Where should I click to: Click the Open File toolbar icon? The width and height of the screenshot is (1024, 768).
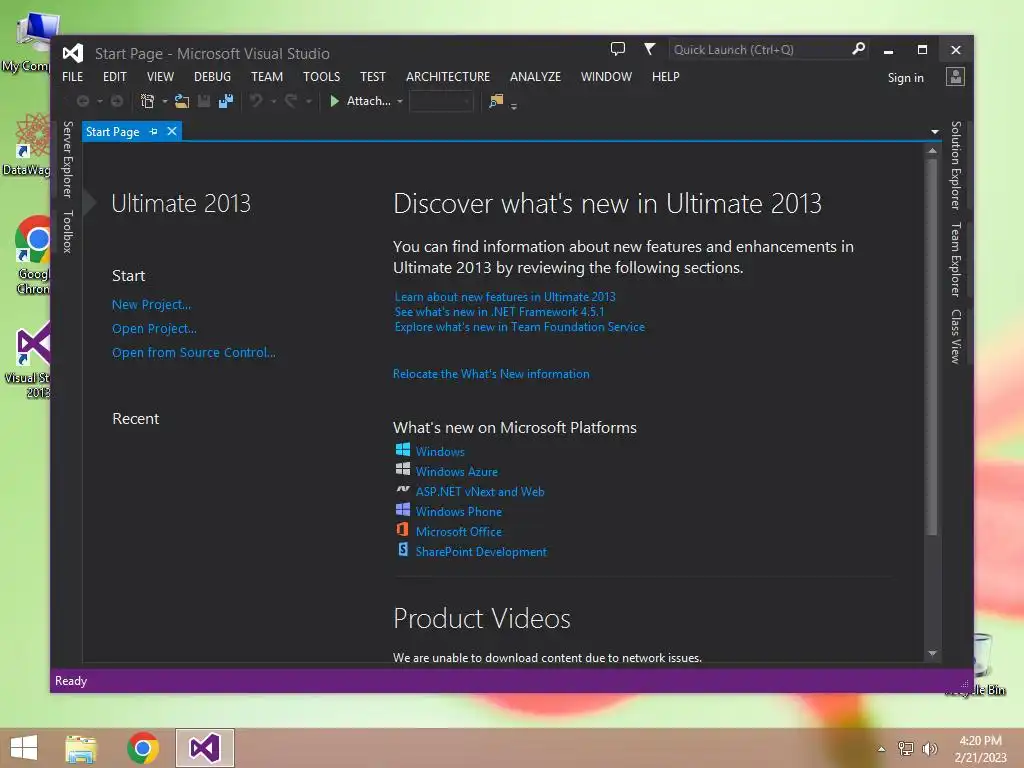point(182,101)
